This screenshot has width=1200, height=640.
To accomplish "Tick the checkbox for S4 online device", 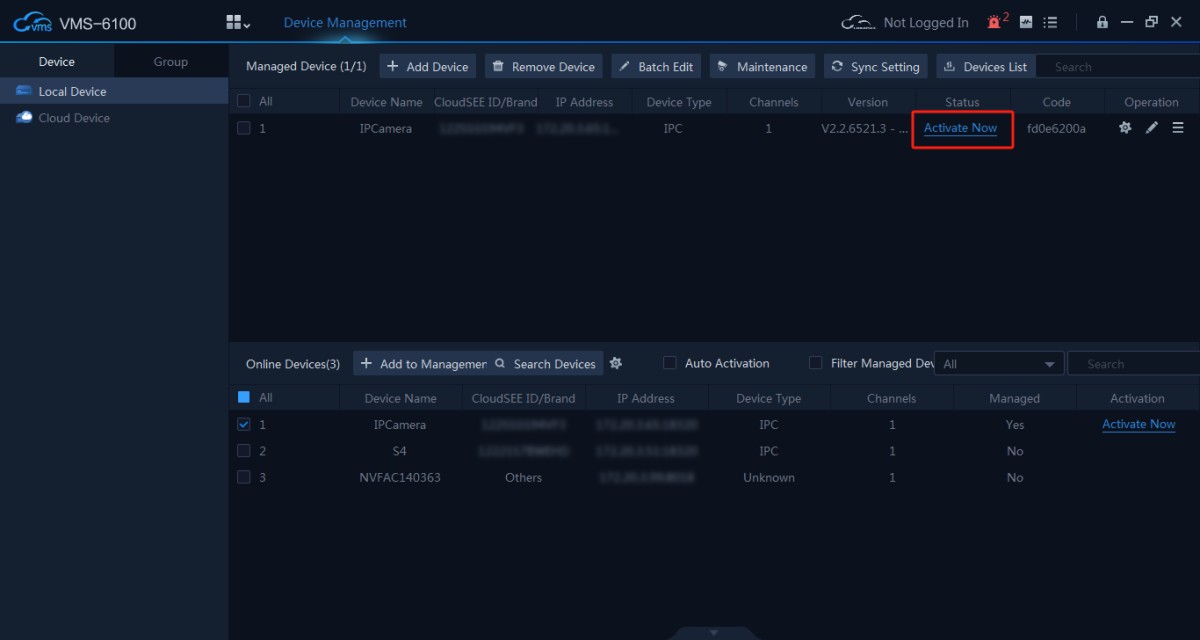I will [x=244, y=451].
